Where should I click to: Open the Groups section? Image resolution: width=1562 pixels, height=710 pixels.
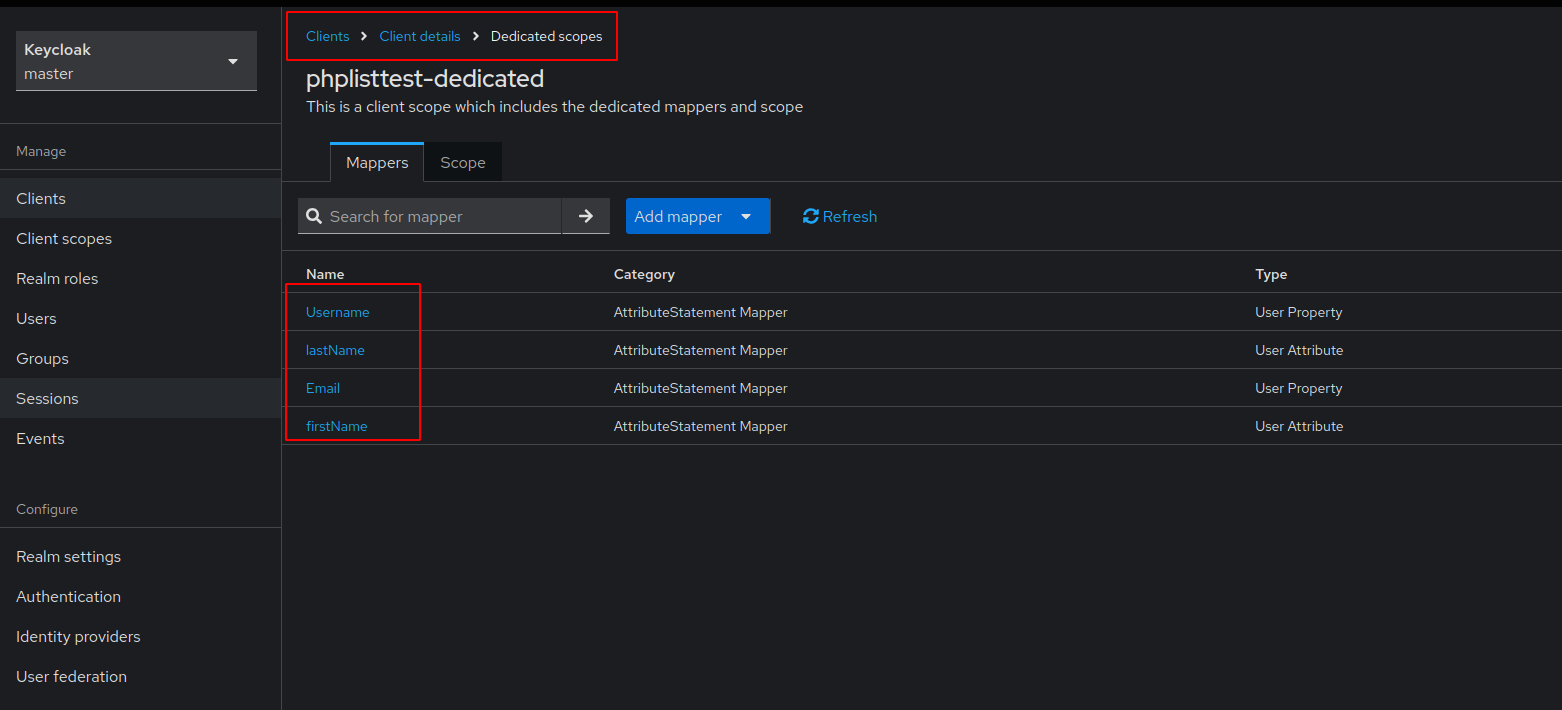[140, 358]
